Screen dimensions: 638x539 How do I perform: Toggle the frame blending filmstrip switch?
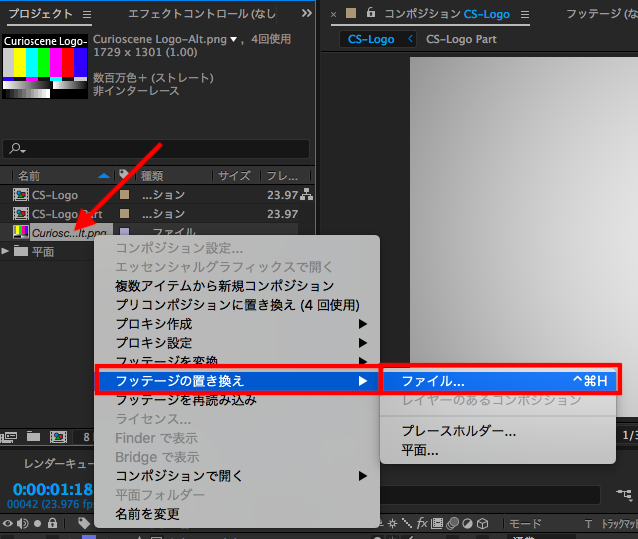tap(437, 524)
